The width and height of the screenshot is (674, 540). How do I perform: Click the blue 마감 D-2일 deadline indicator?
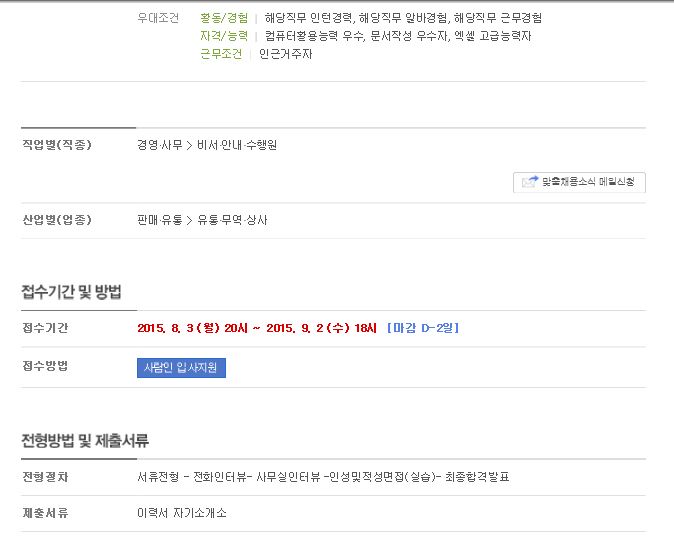(423, 328)
